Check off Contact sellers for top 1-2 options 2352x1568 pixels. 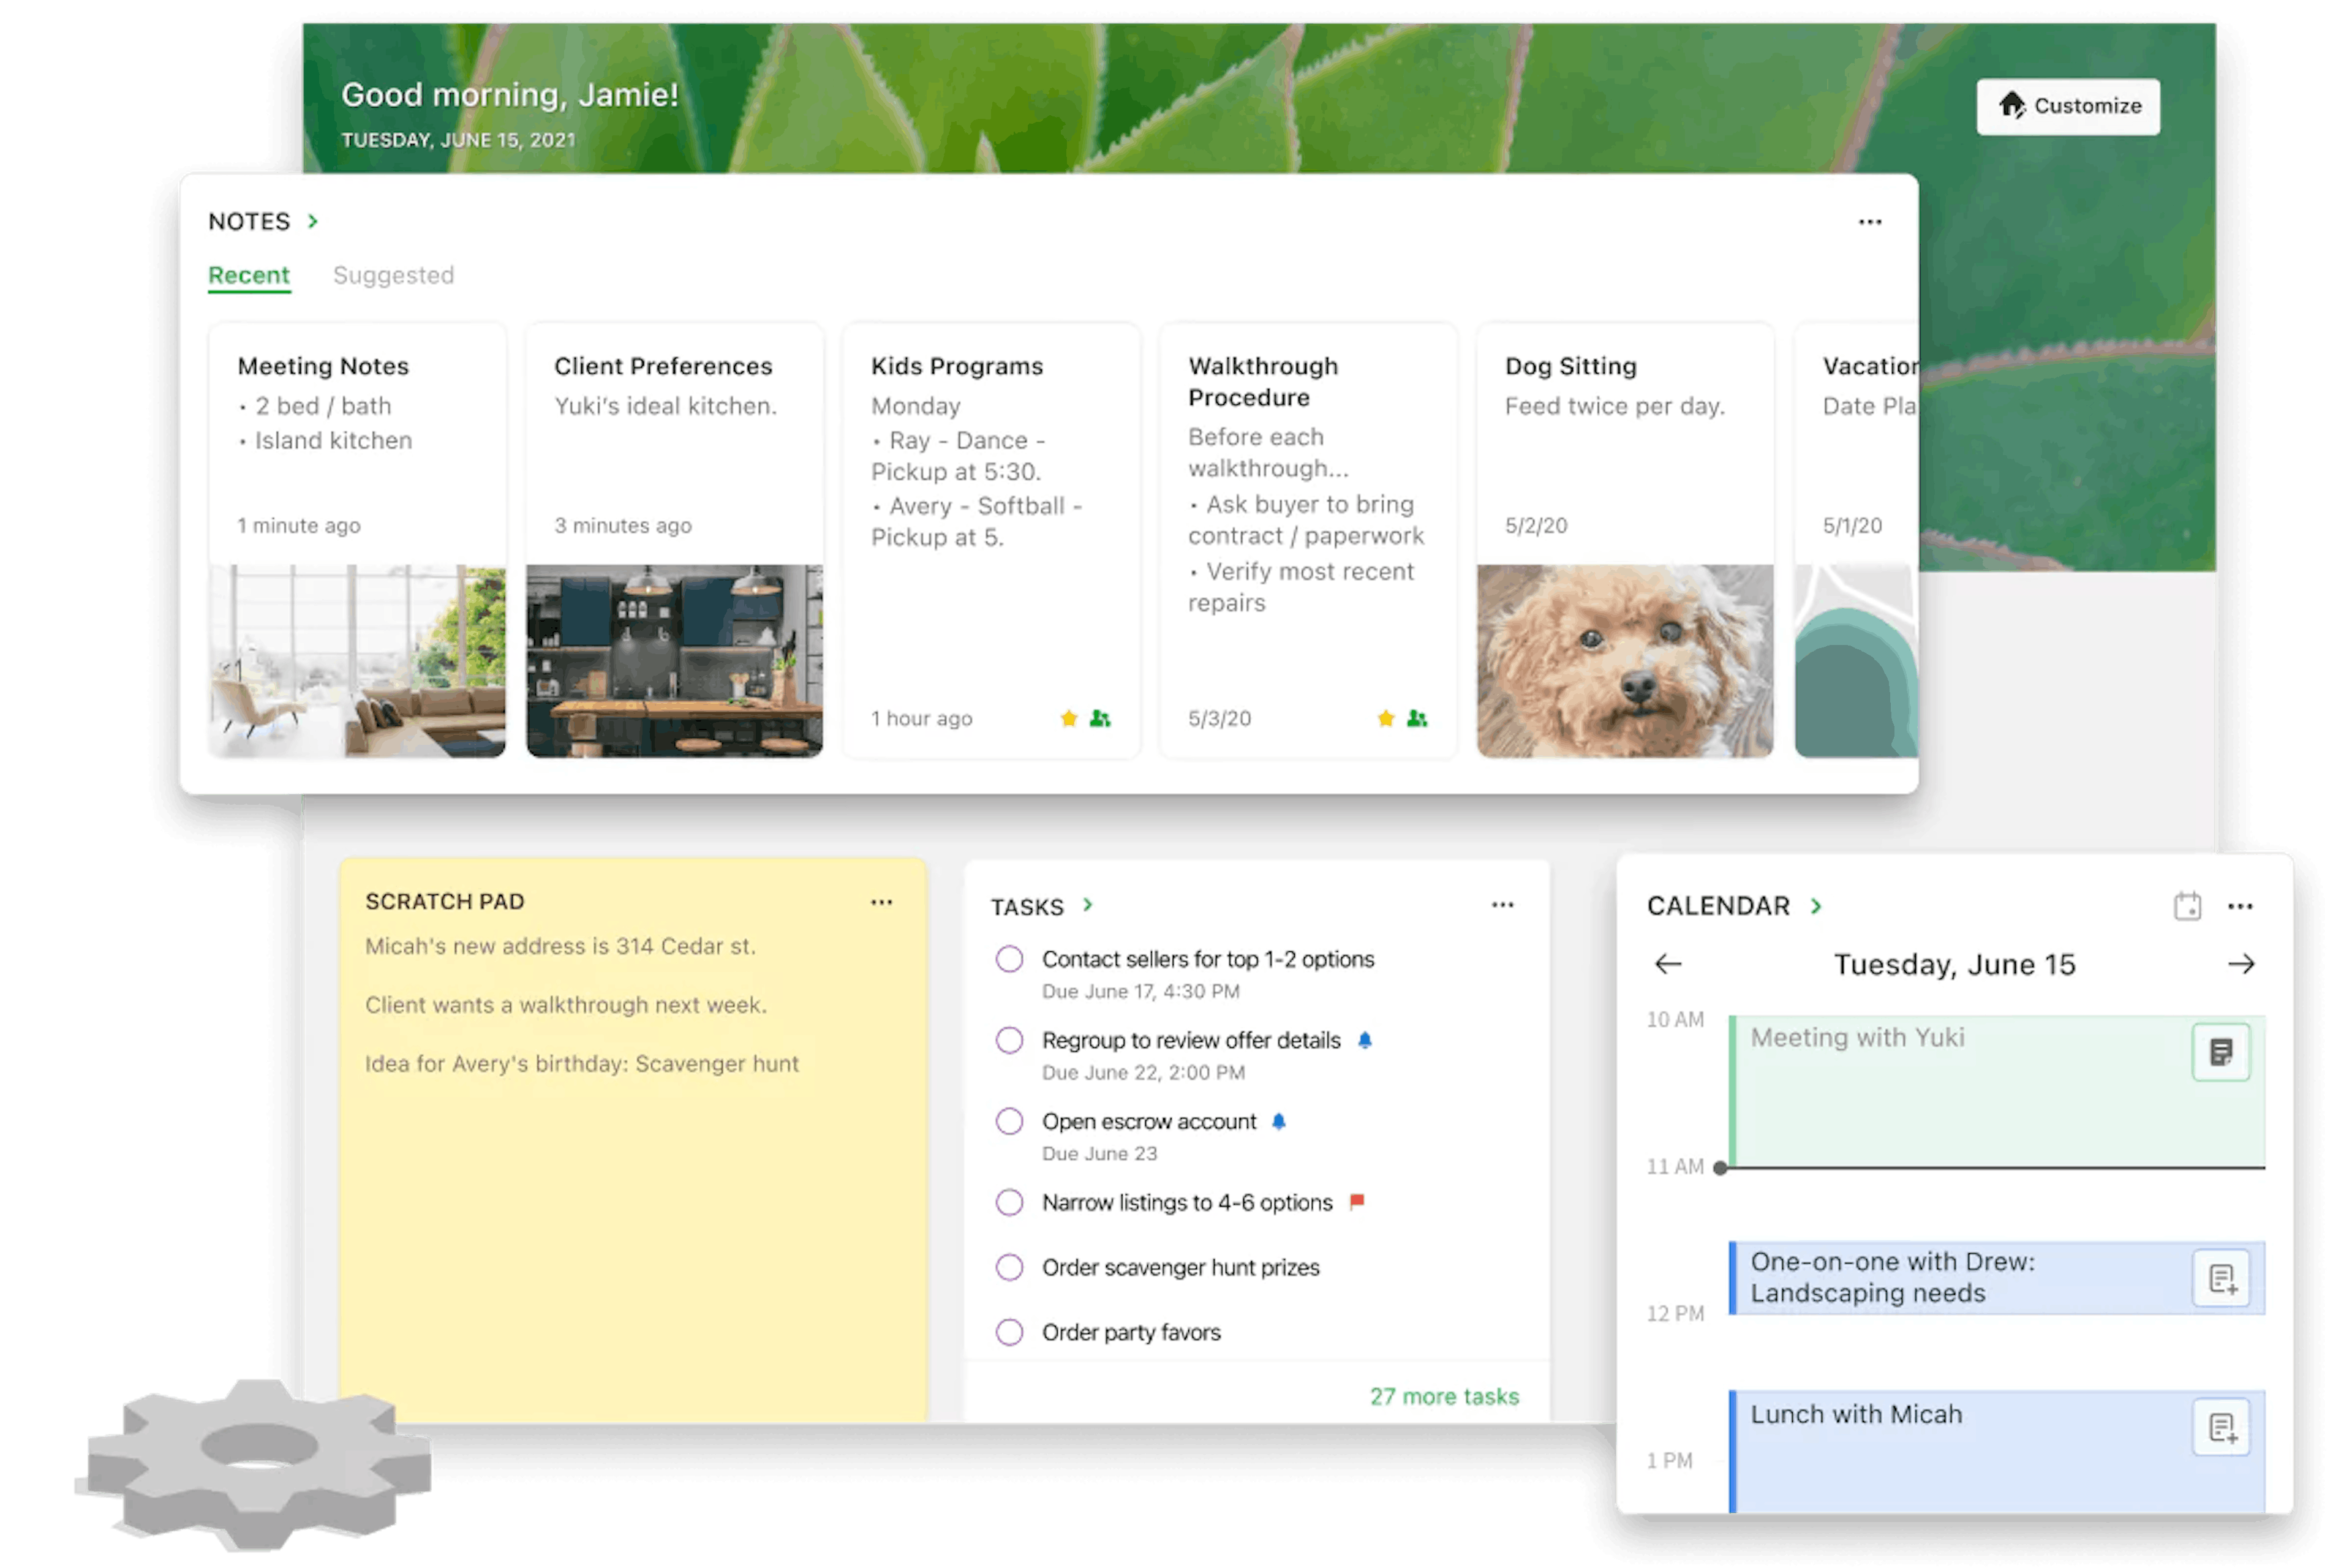tap(1009, 959)
